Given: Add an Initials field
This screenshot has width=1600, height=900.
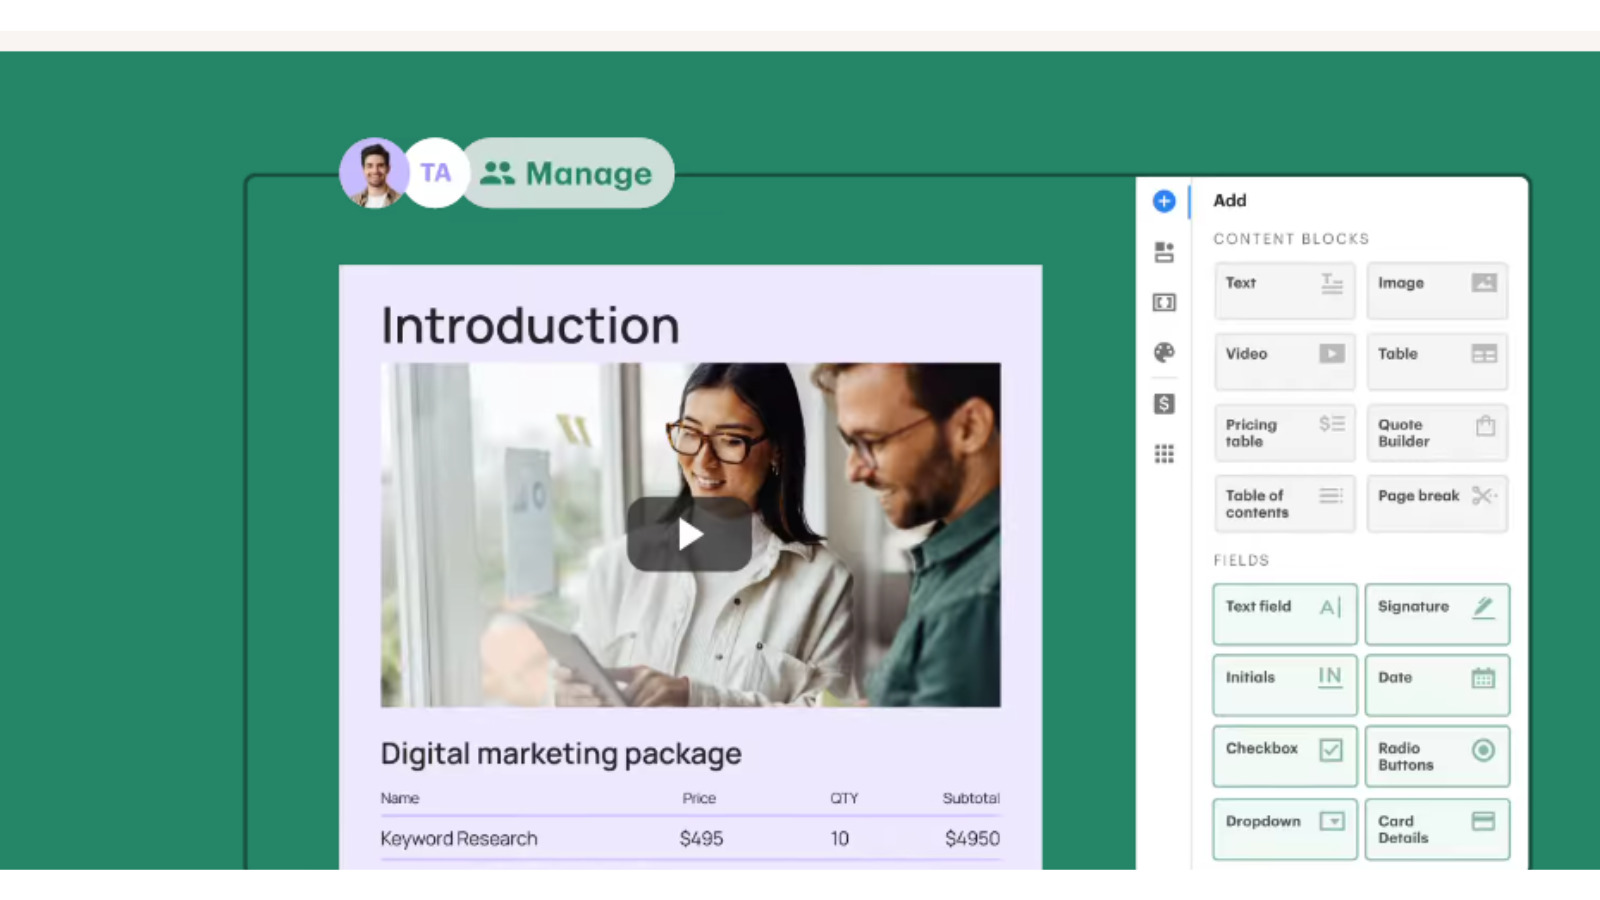Looking at the screenshot, I should (x=1285, y=685).
